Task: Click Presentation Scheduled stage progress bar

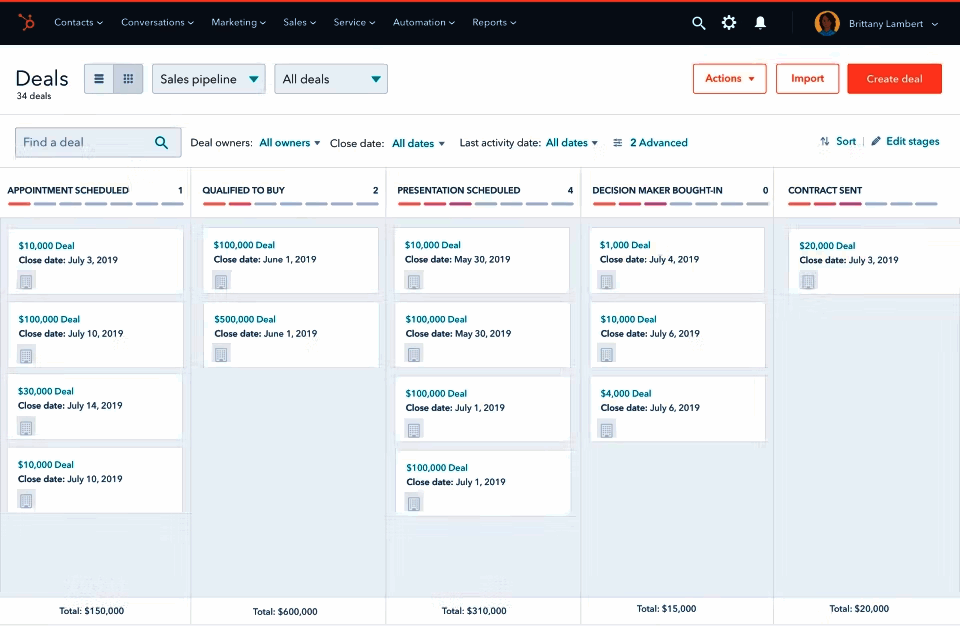Action: tap(486, 203)
